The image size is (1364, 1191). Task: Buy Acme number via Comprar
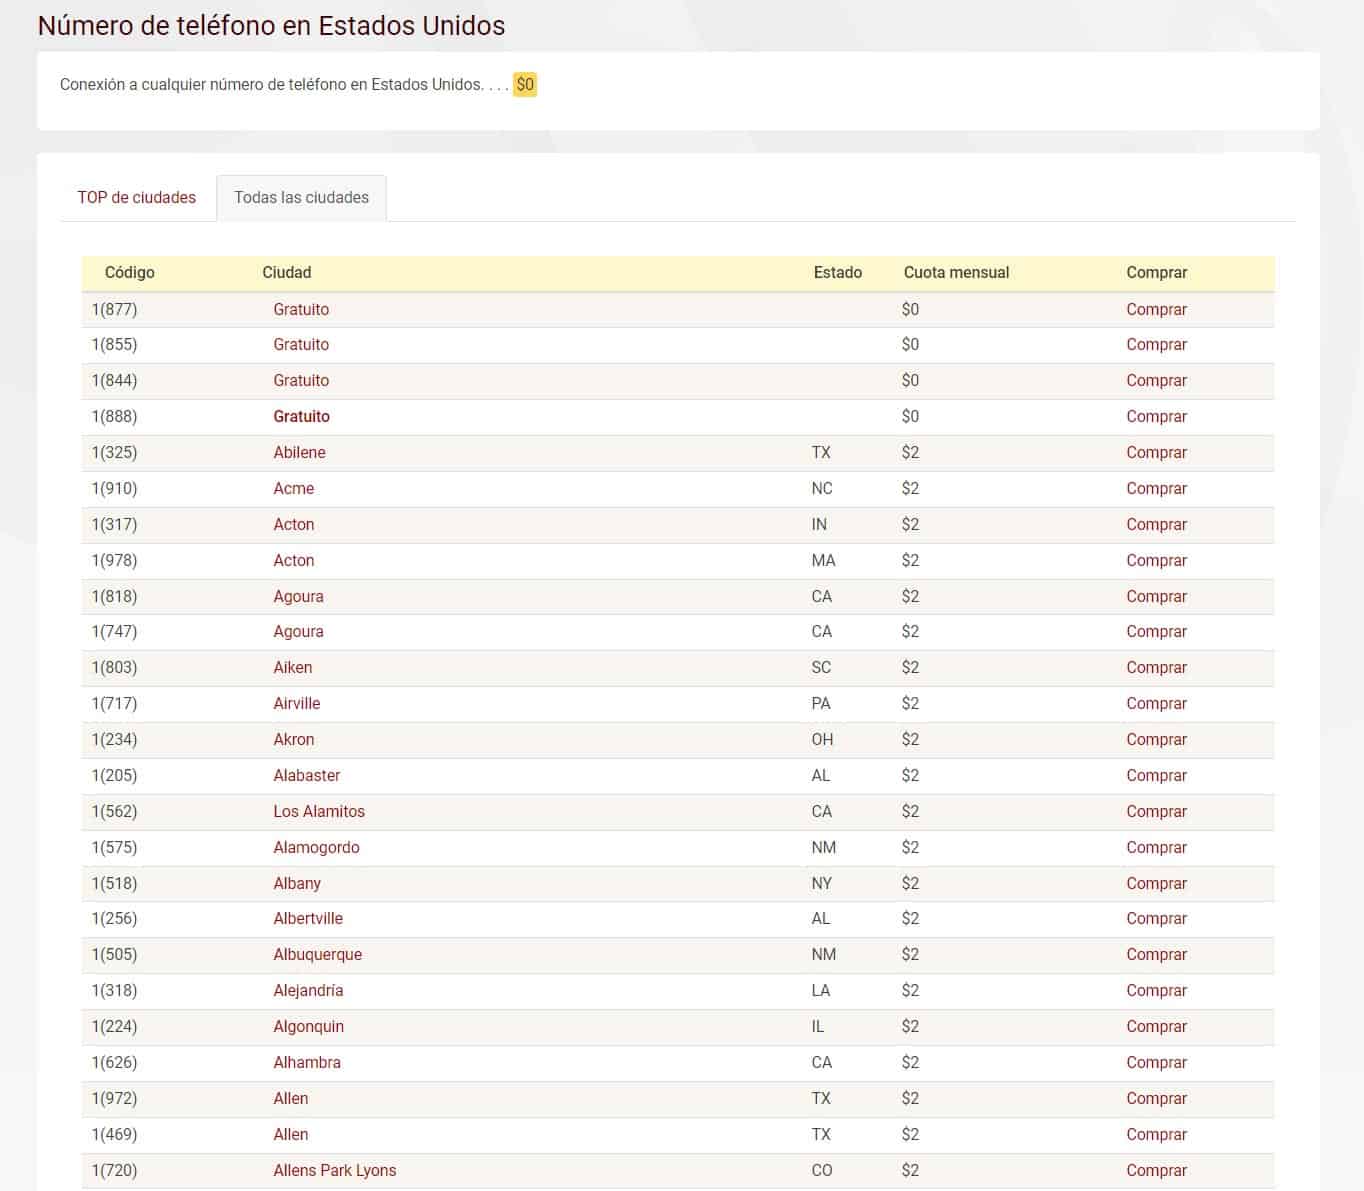pyautogui.click(x=1156, y=488)
